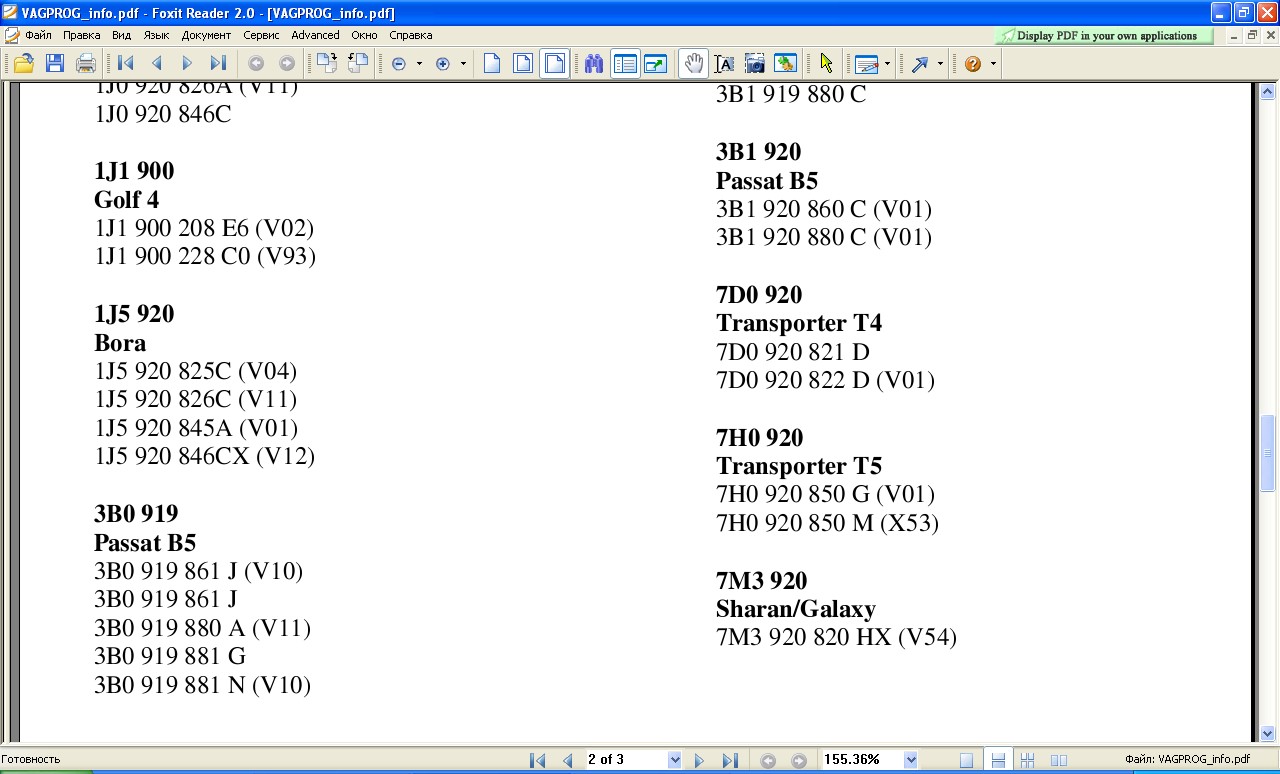This screenshot has height=774, width=1280.
Task: Click the scrollbar up arrow
Action: [x=1268, y=92]
